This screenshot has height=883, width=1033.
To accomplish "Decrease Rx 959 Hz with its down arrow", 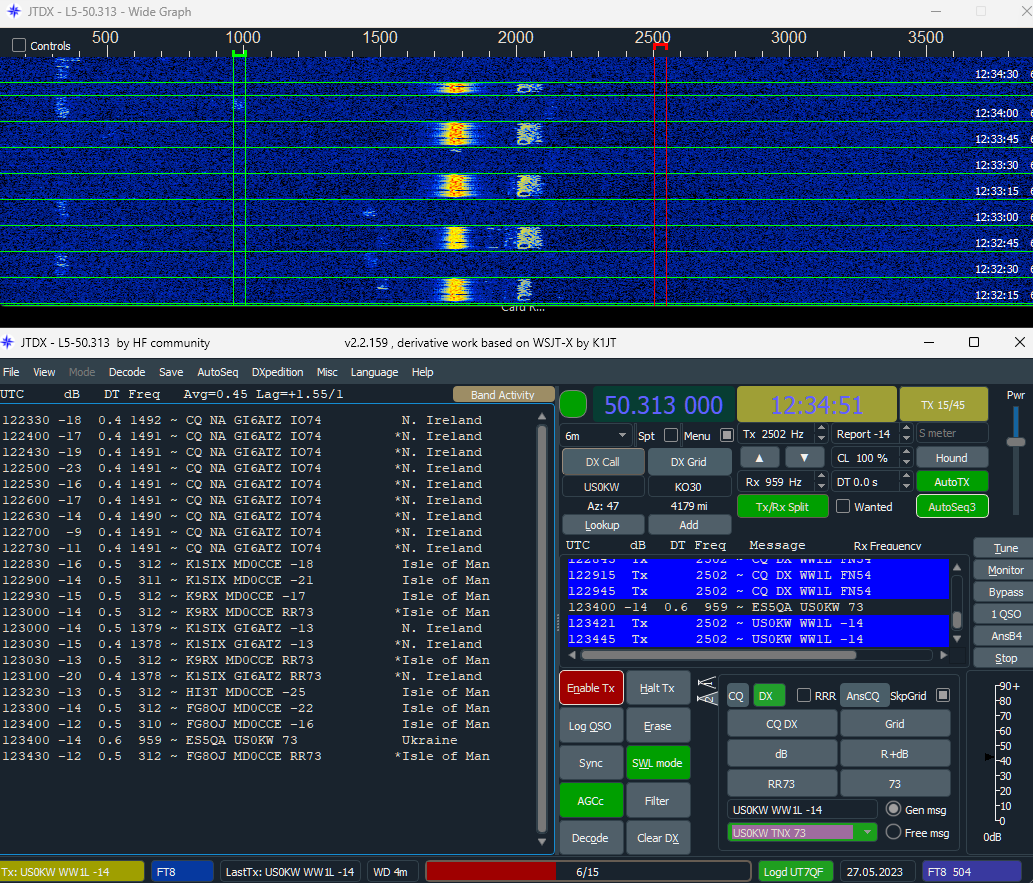I will (x=820, y=486).
